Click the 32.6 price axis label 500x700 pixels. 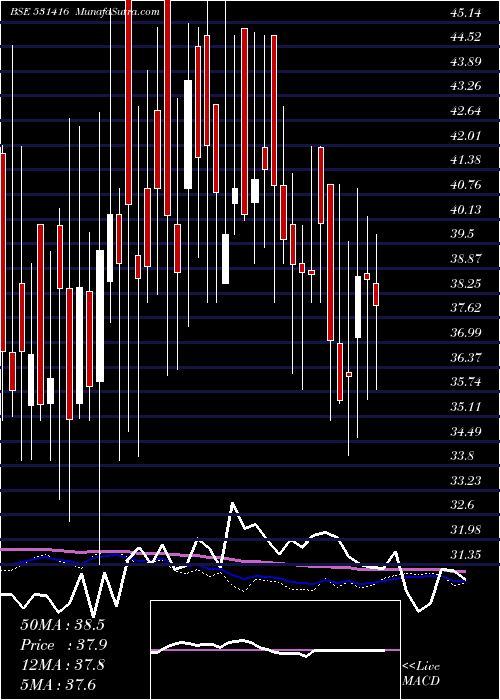[x=462, y=505]
